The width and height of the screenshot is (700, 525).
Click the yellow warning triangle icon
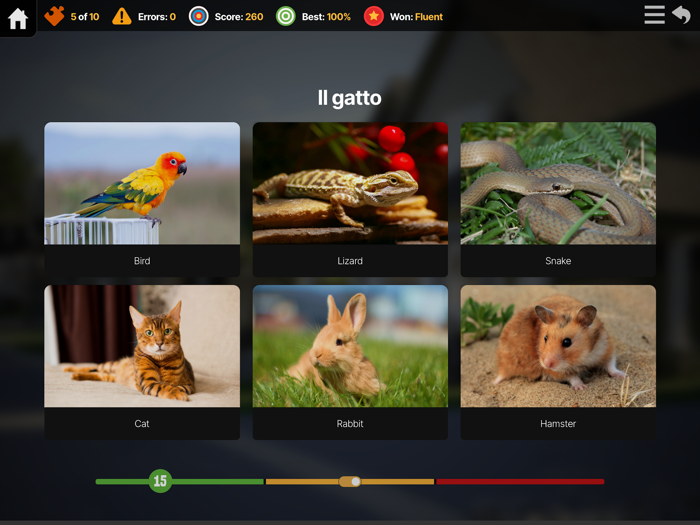tap(121, 17)
